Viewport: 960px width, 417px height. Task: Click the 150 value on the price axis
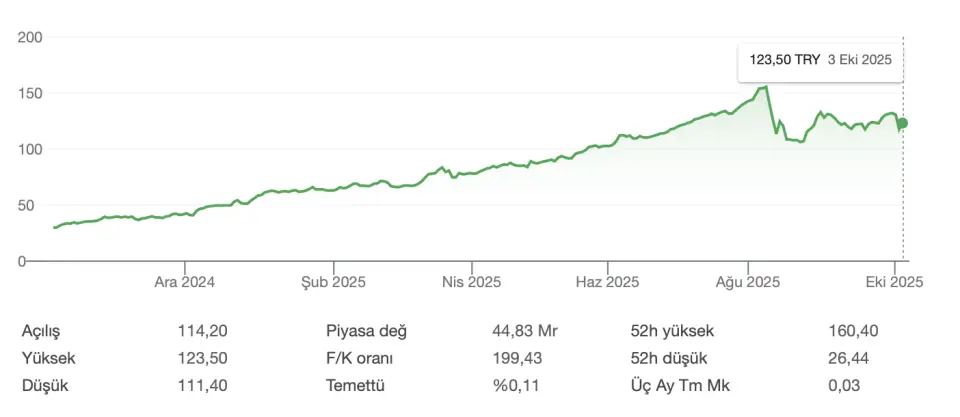(30, 93)
